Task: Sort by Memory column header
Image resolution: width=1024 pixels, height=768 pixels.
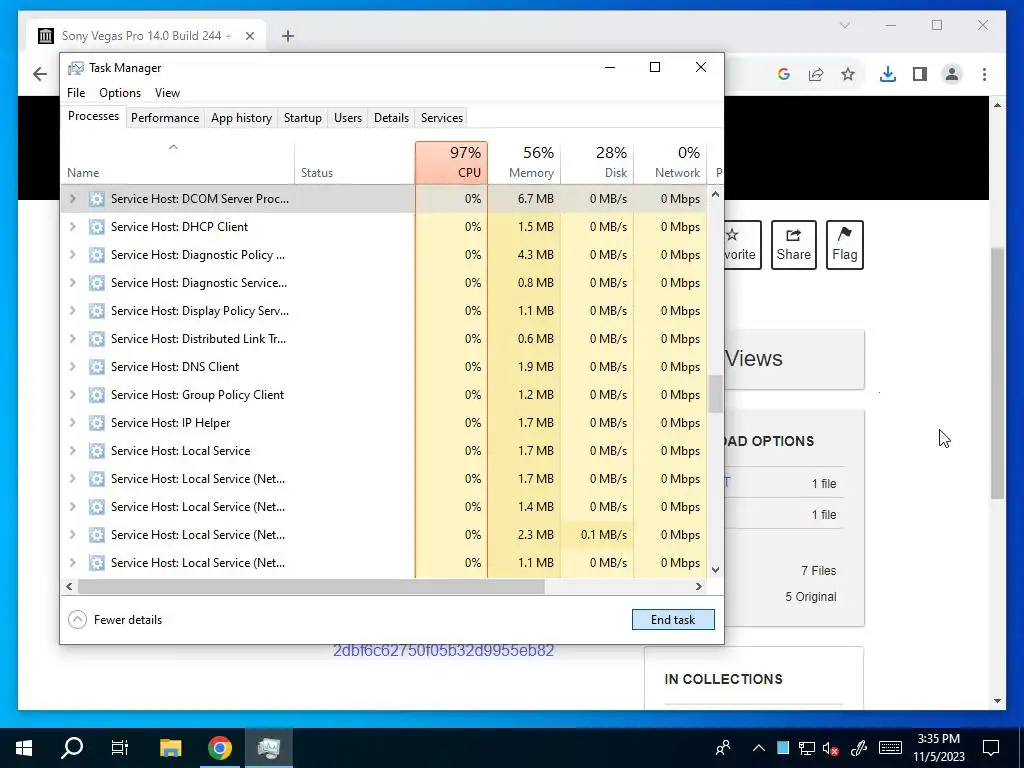Action: 524,162
